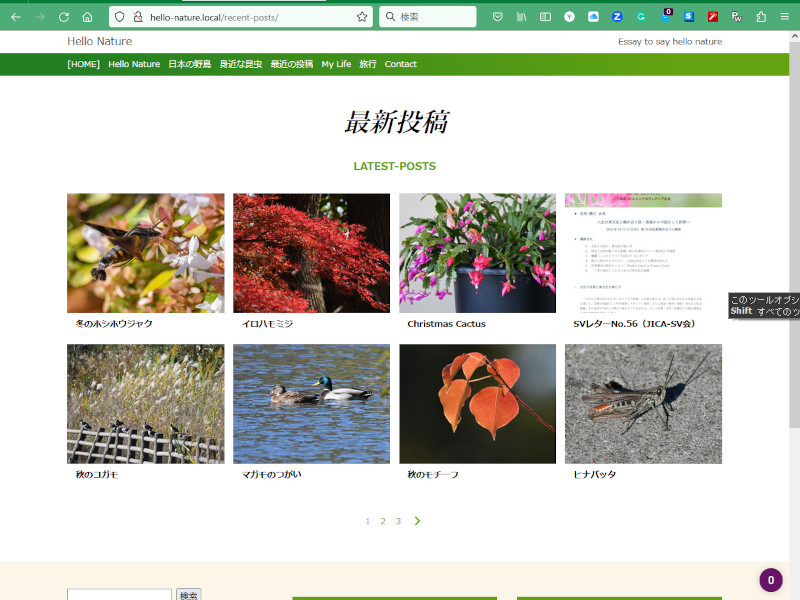Go to next page of posts arrow
Image resolution: width=800 pixels, height=600 pixels.
pos(417,521)
